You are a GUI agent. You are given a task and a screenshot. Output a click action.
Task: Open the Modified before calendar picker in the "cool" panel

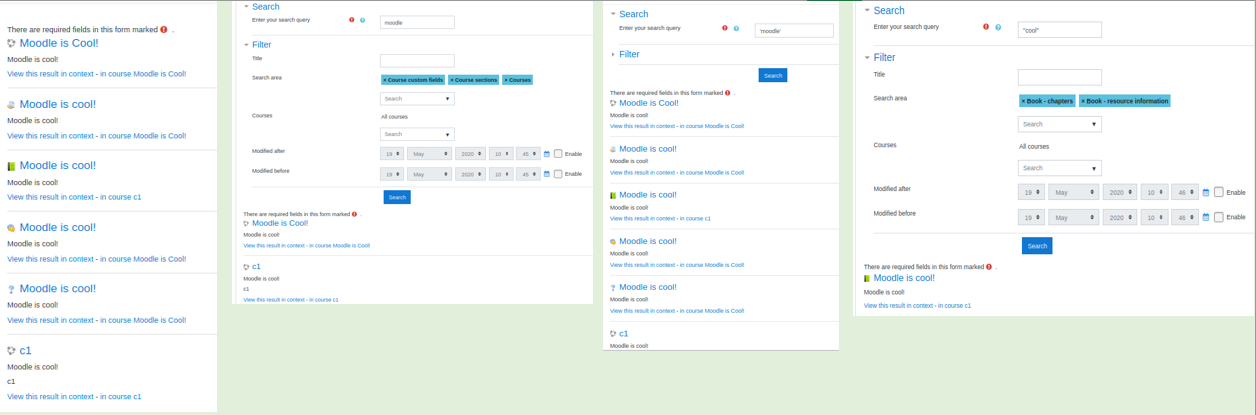[1206, 217]
